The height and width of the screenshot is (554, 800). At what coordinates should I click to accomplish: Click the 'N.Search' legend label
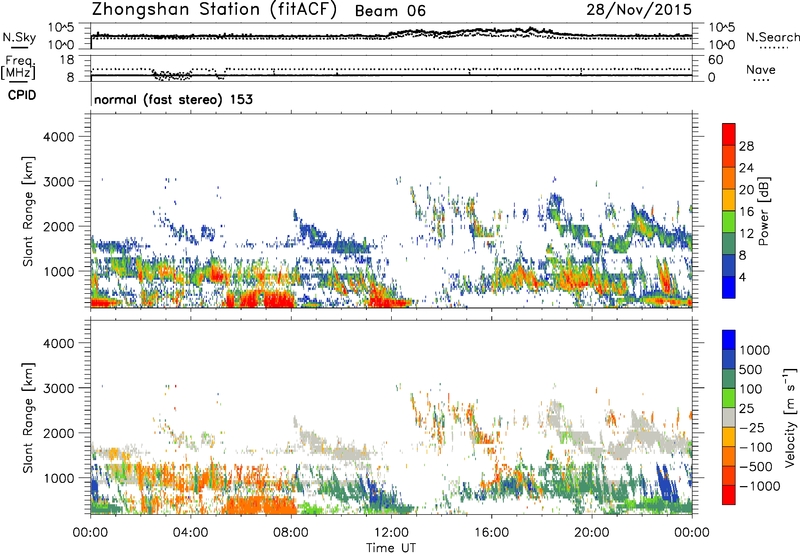773,37
